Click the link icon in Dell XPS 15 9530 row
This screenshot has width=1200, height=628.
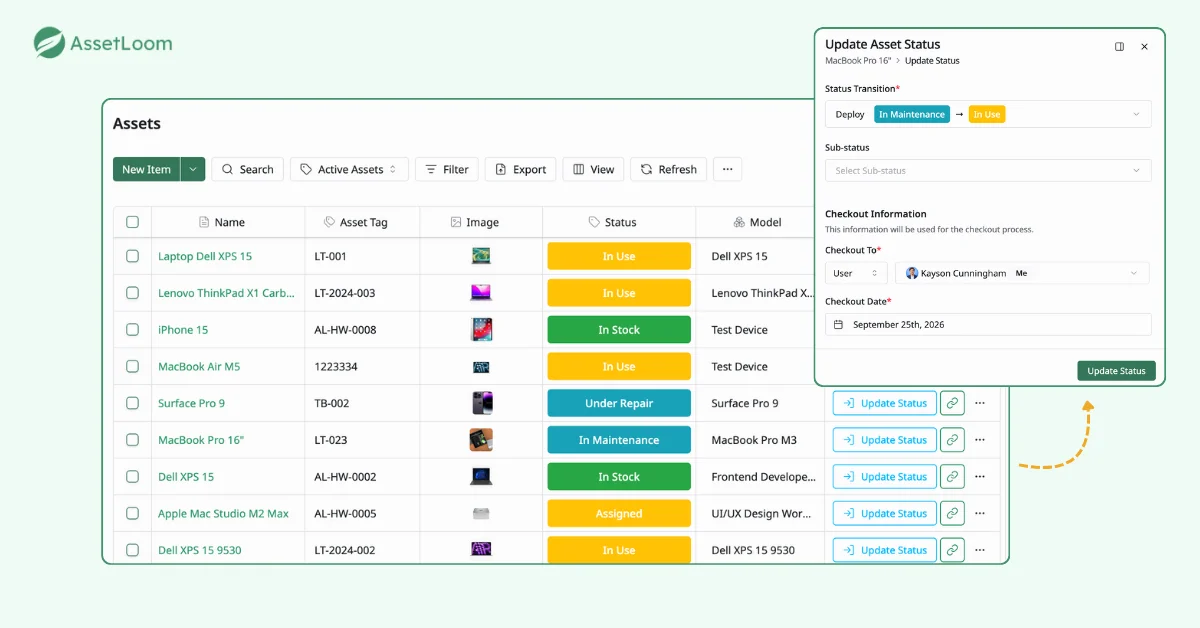(953, 550)
